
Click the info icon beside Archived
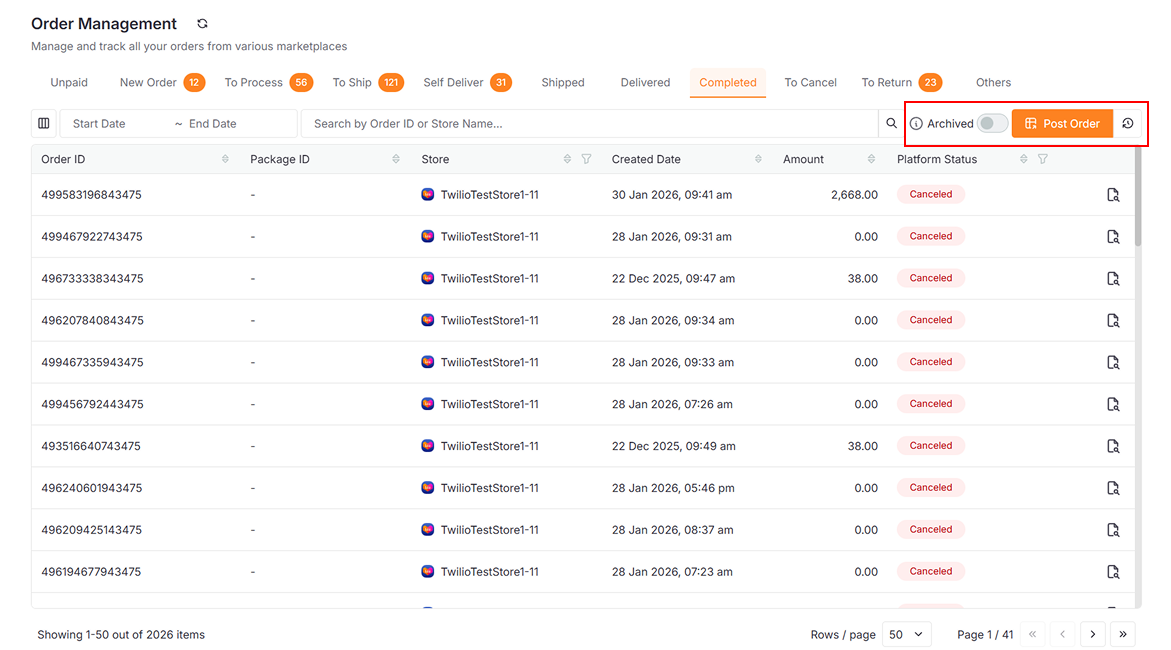coord(916,124)
